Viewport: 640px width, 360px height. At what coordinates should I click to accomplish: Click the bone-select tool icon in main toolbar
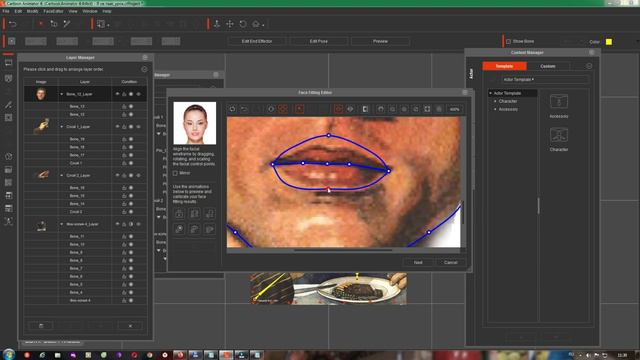[53, 24]
